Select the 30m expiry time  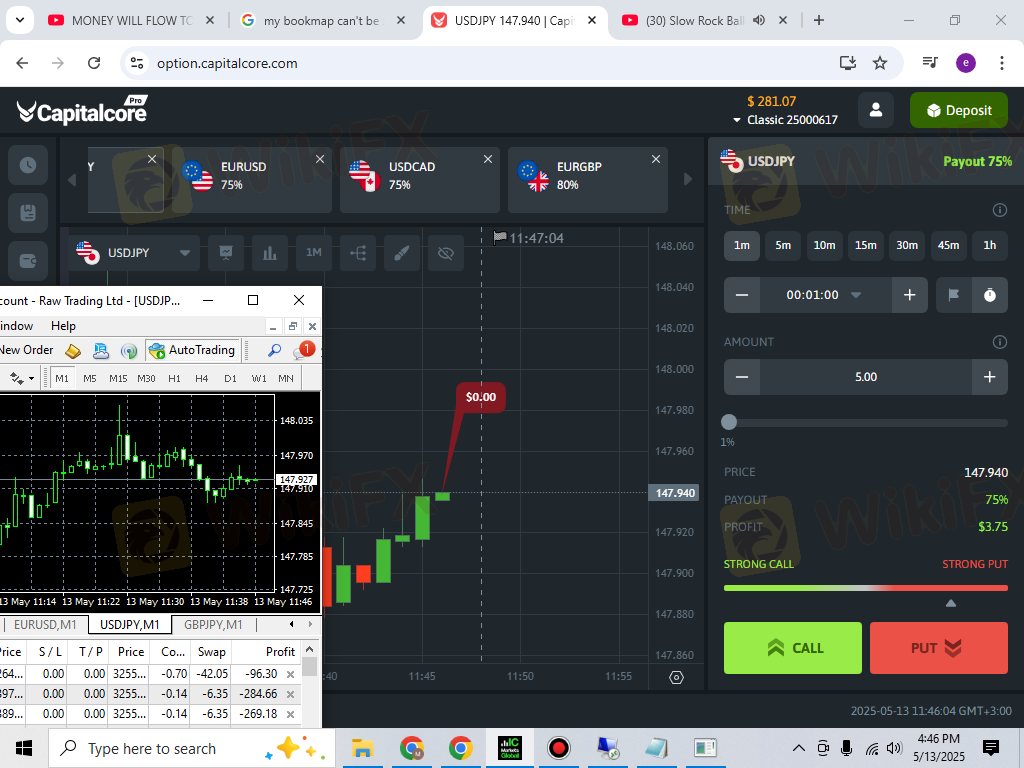pyautogui.click(x=907, y=246)
